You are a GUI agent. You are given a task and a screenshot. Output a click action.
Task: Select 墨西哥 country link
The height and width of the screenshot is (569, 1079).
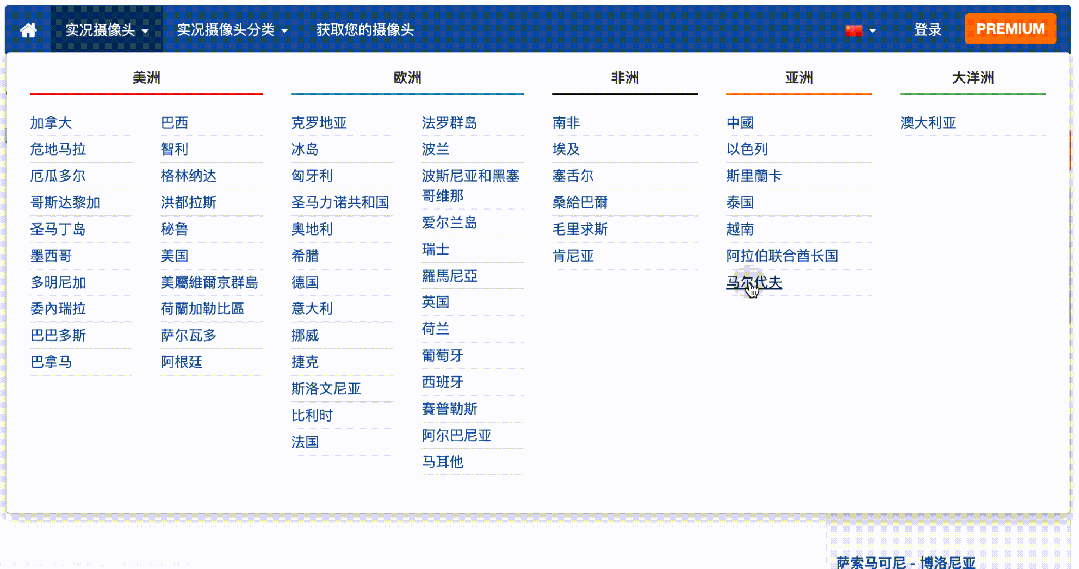51,256
